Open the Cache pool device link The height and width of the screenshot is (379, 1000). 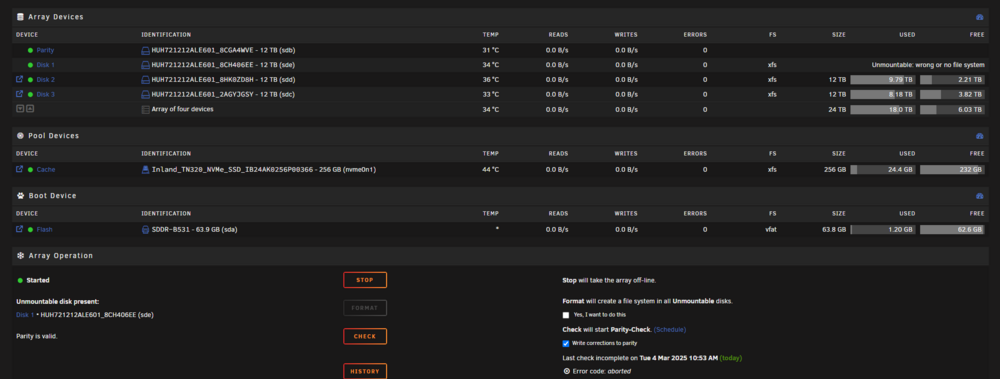tap(46, 170)
